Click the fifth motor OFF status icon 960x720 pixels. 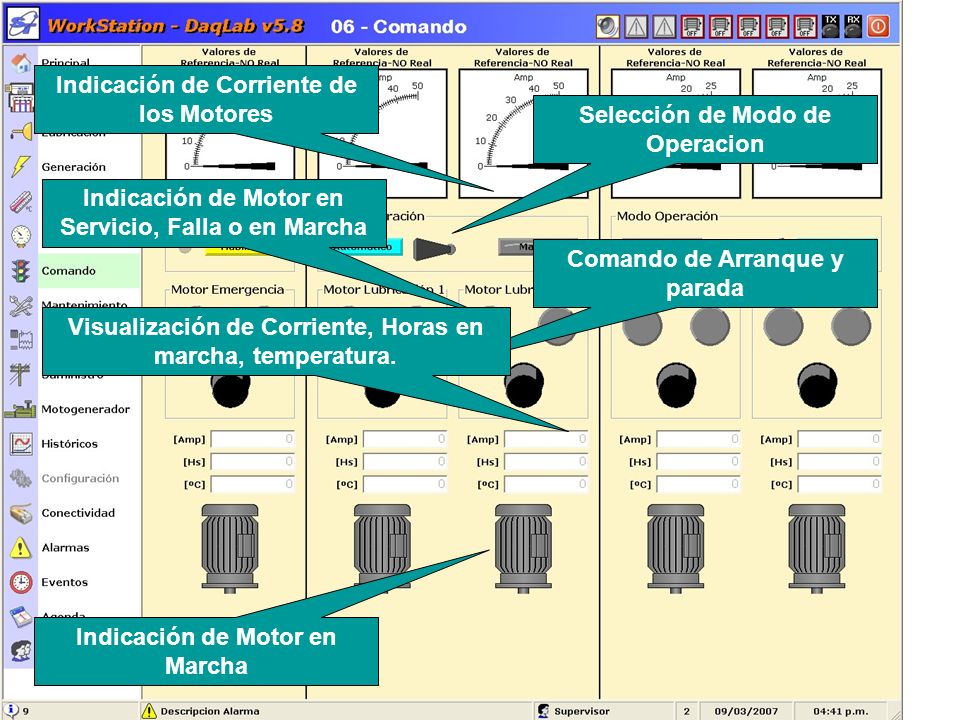pos(805,26)
